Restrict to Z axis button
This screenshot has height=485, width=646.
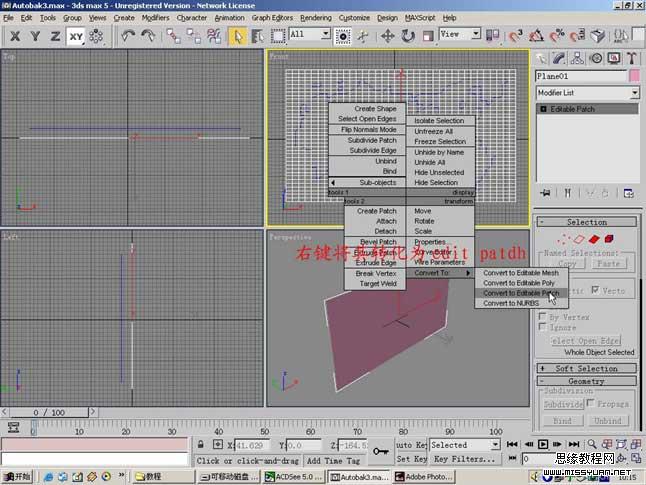[55, 36]
